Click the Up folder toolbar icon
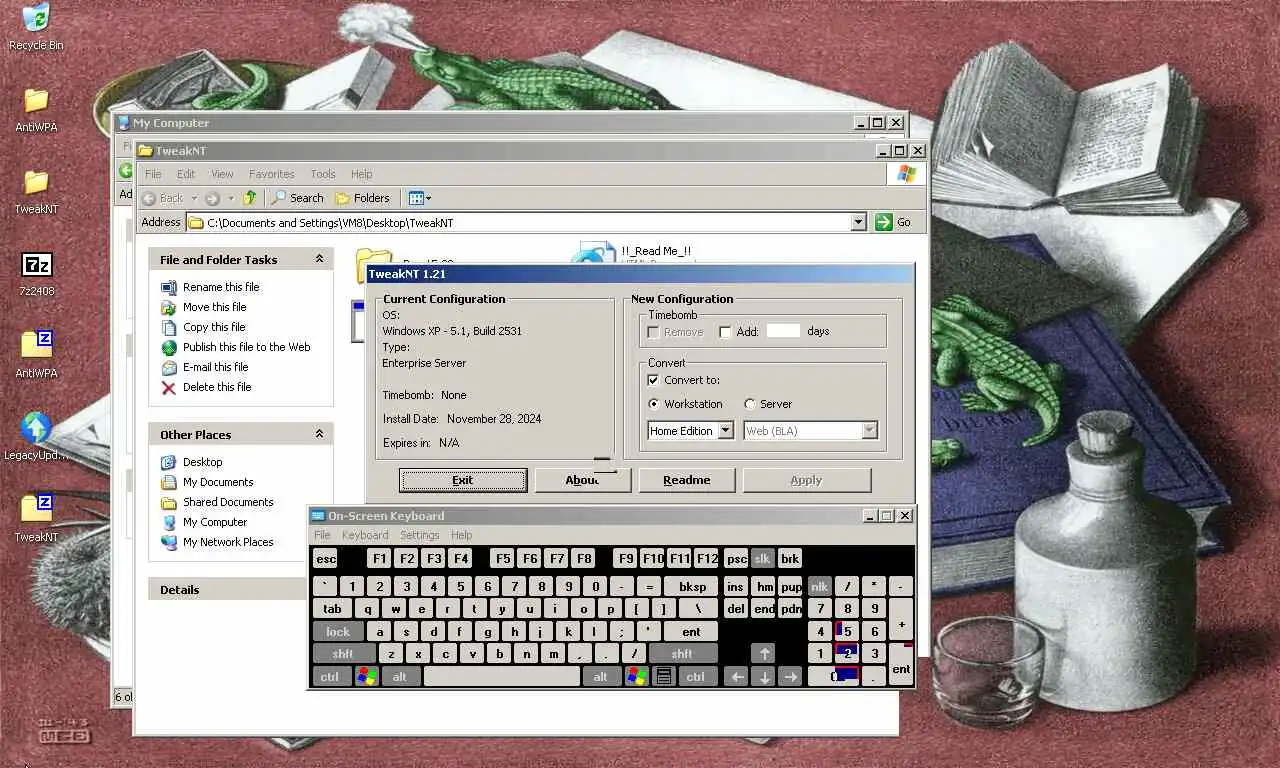This screenshot has height=768, width=1280. (x=250, y=198)
